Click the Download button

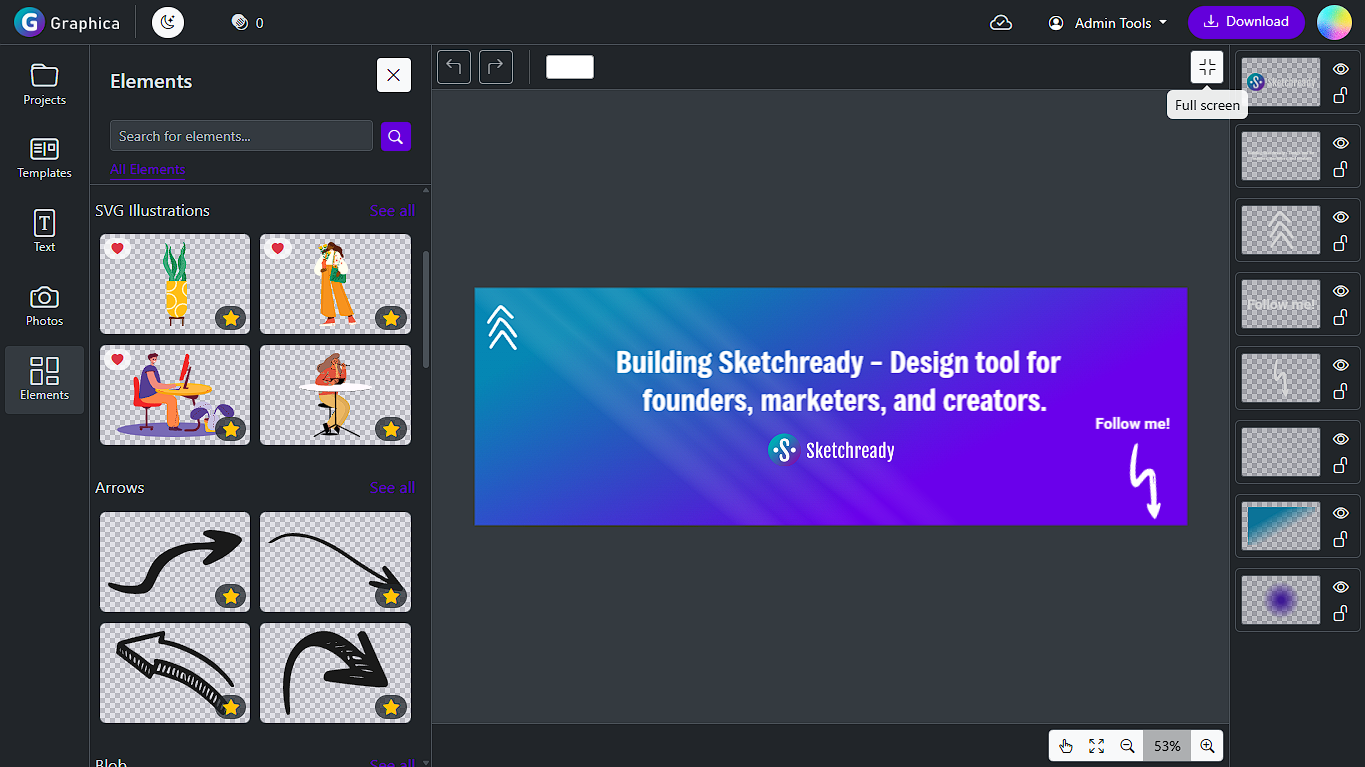pos(1246,22)
